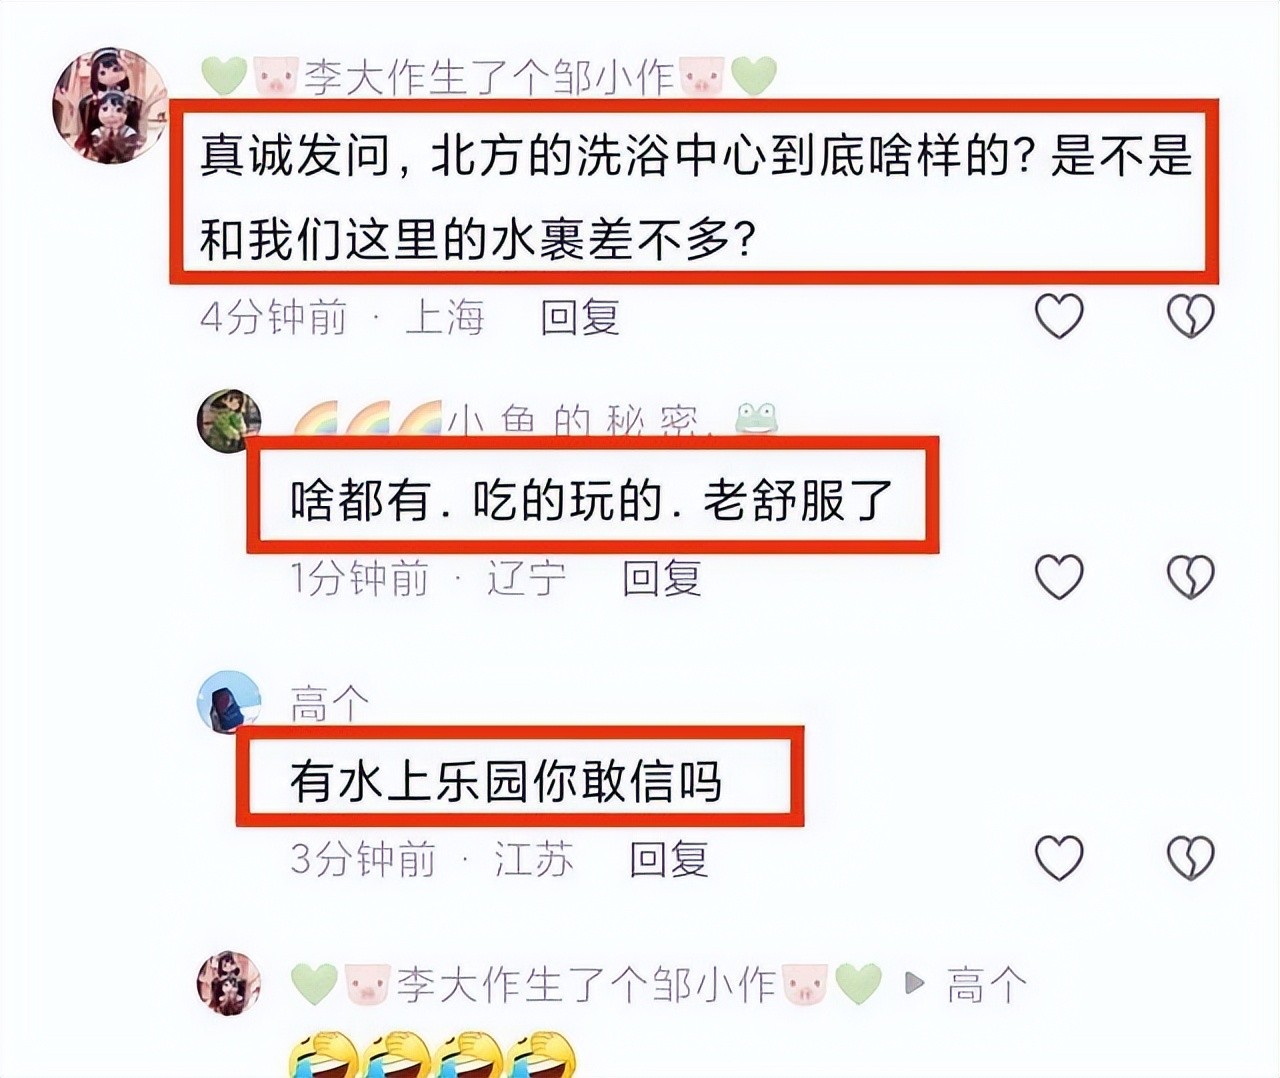Open the replied-to 高个 name after arrow
This screenshot has width=1280, height=1078.
coord(986,985)
